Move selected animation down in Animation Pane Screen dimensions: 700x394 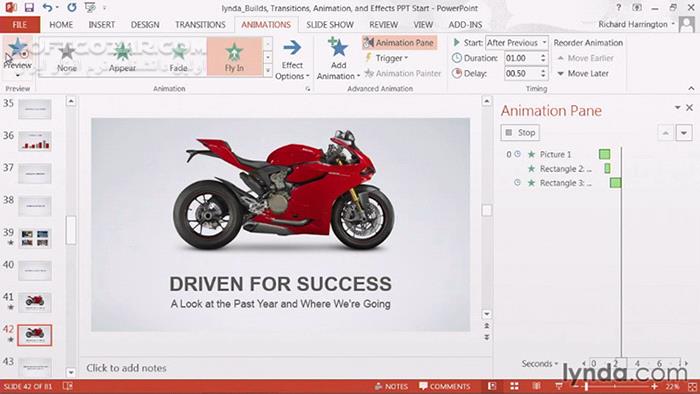point(684,133)
